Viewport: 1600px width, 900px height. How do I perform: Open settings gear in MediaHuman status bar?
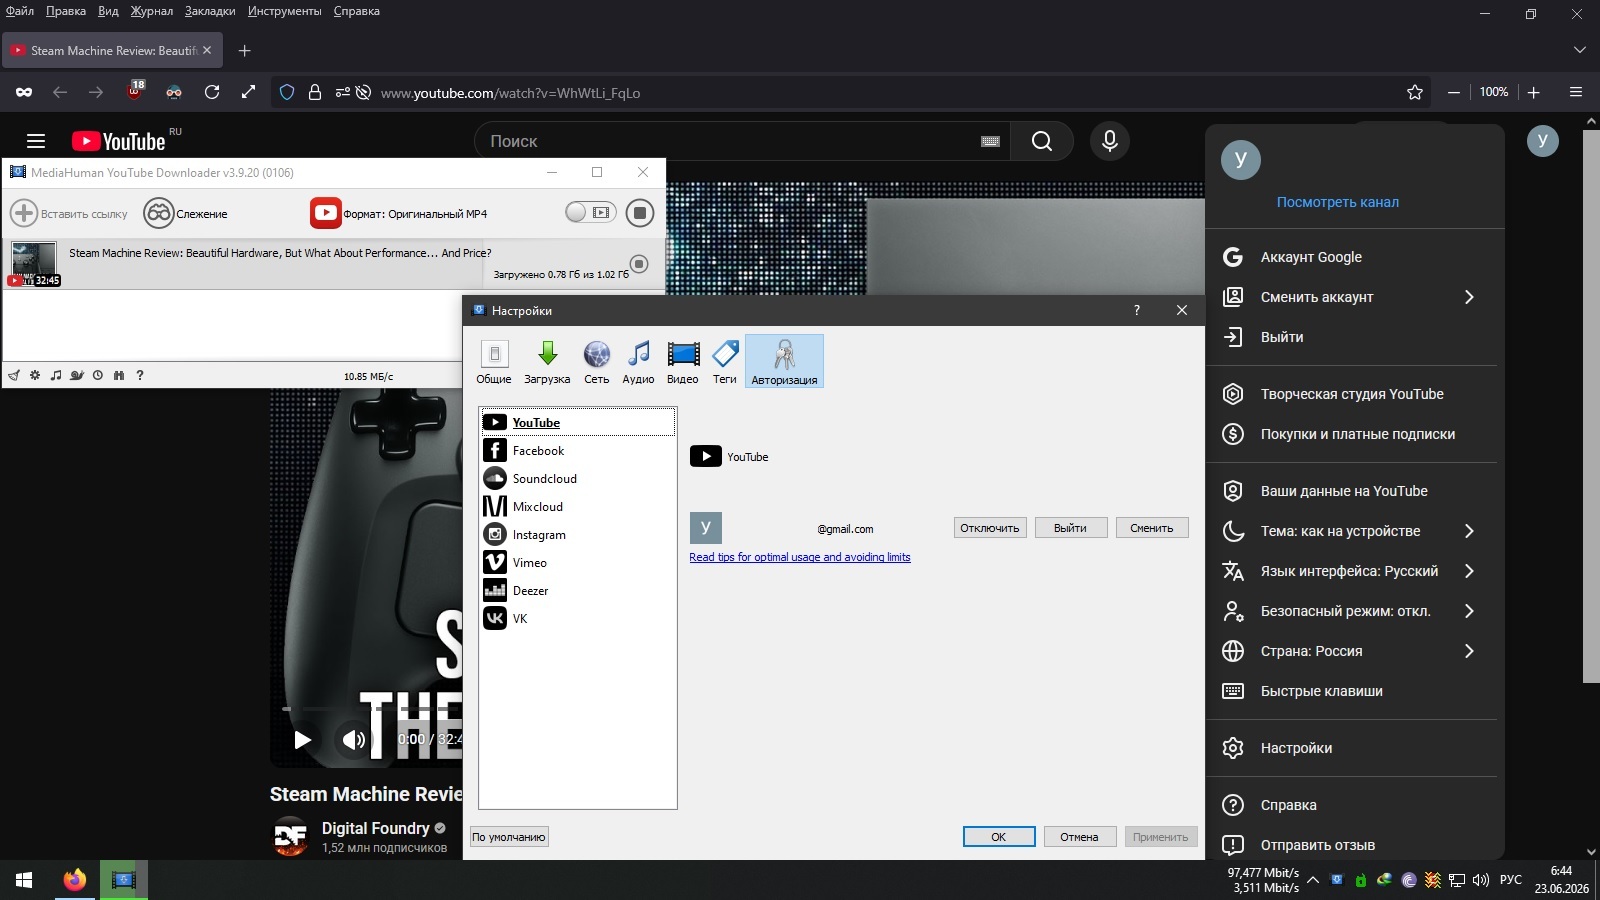[35, 376]
